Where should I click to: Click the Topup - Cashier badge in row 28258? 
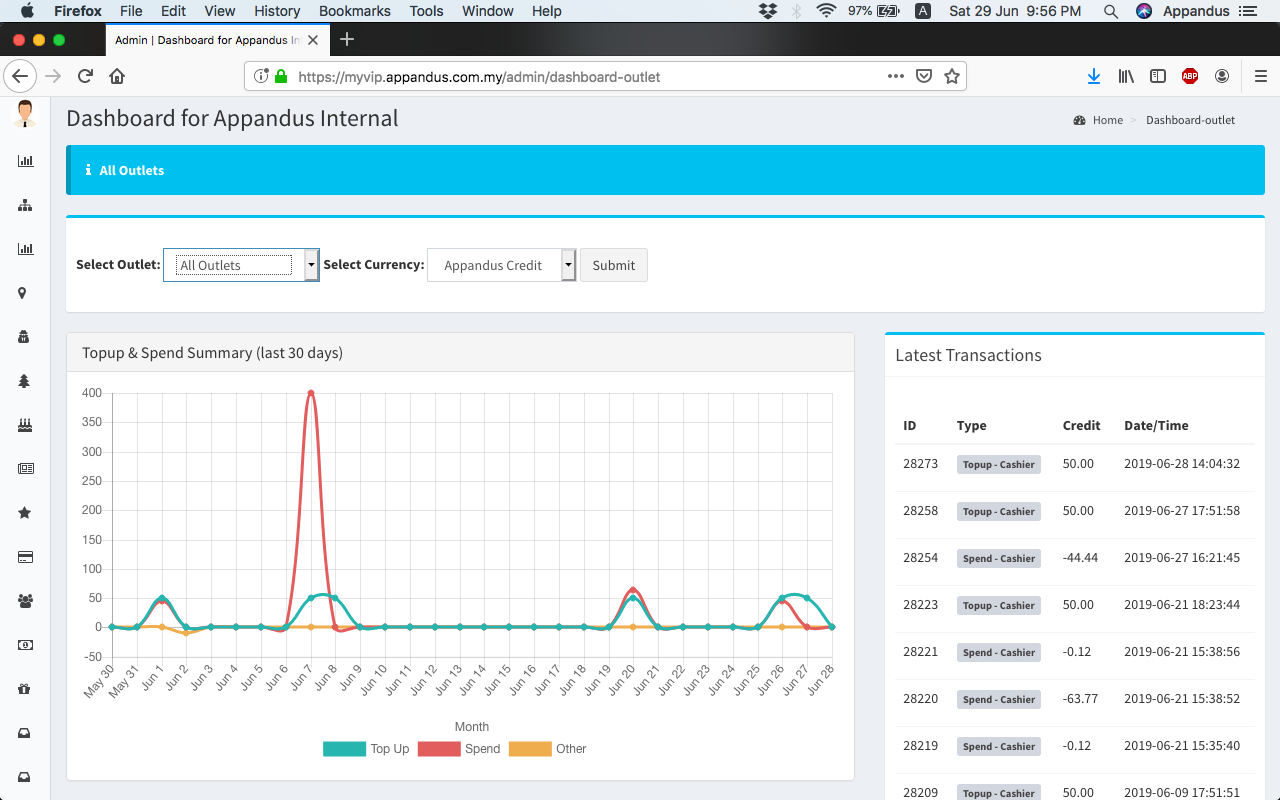999,511
